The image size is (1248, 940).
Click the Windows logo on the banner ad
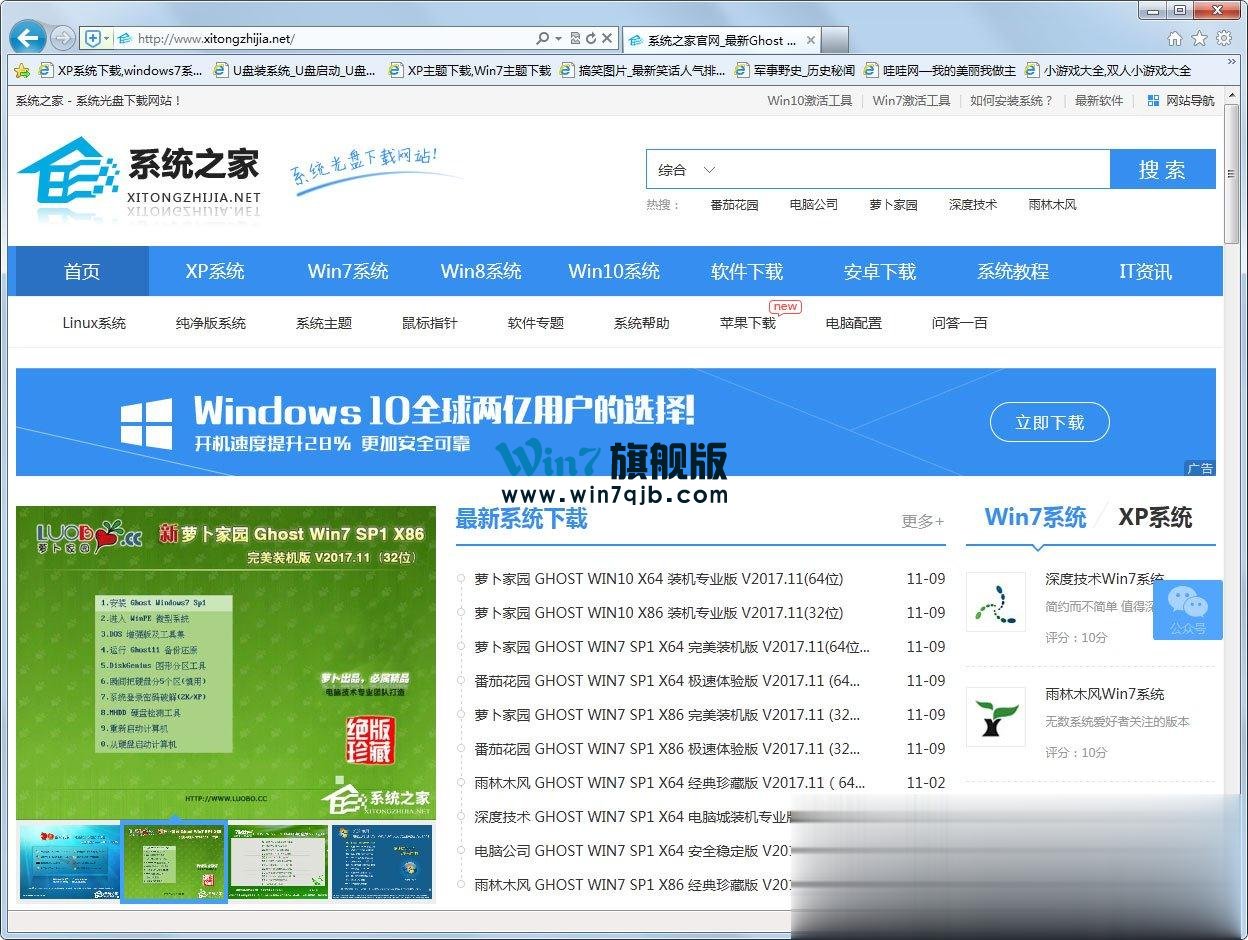pos(146,423)
